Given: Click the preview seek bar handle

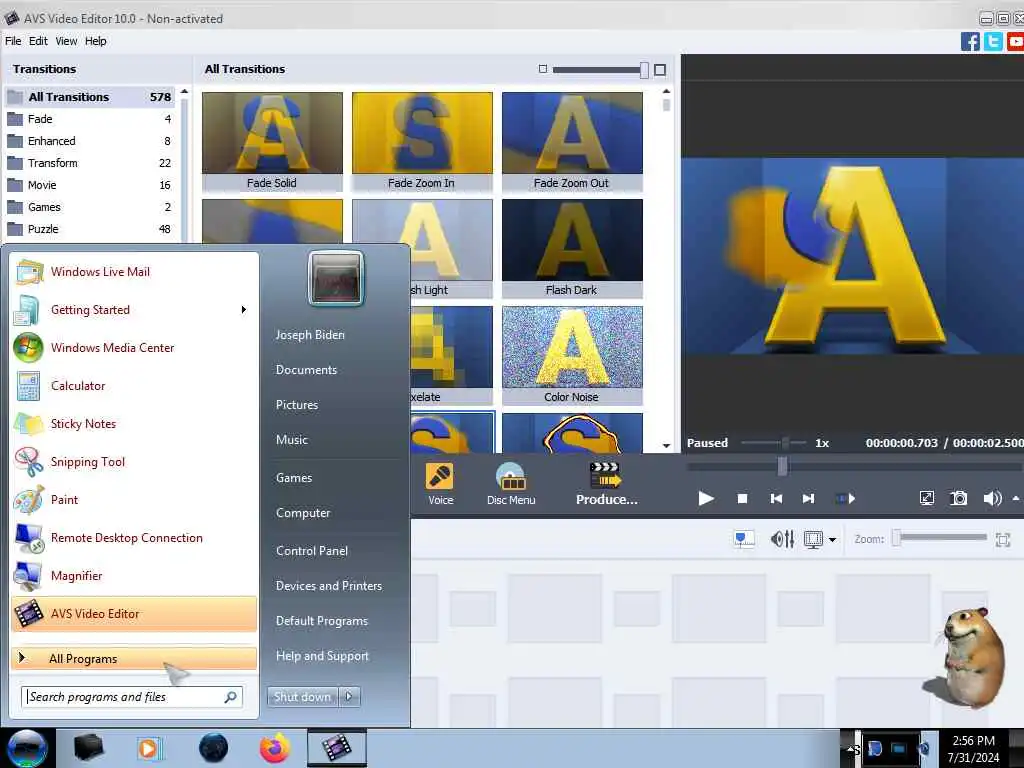Looking at the screenshot, I should pyautogui.click(x=782, y=466).
